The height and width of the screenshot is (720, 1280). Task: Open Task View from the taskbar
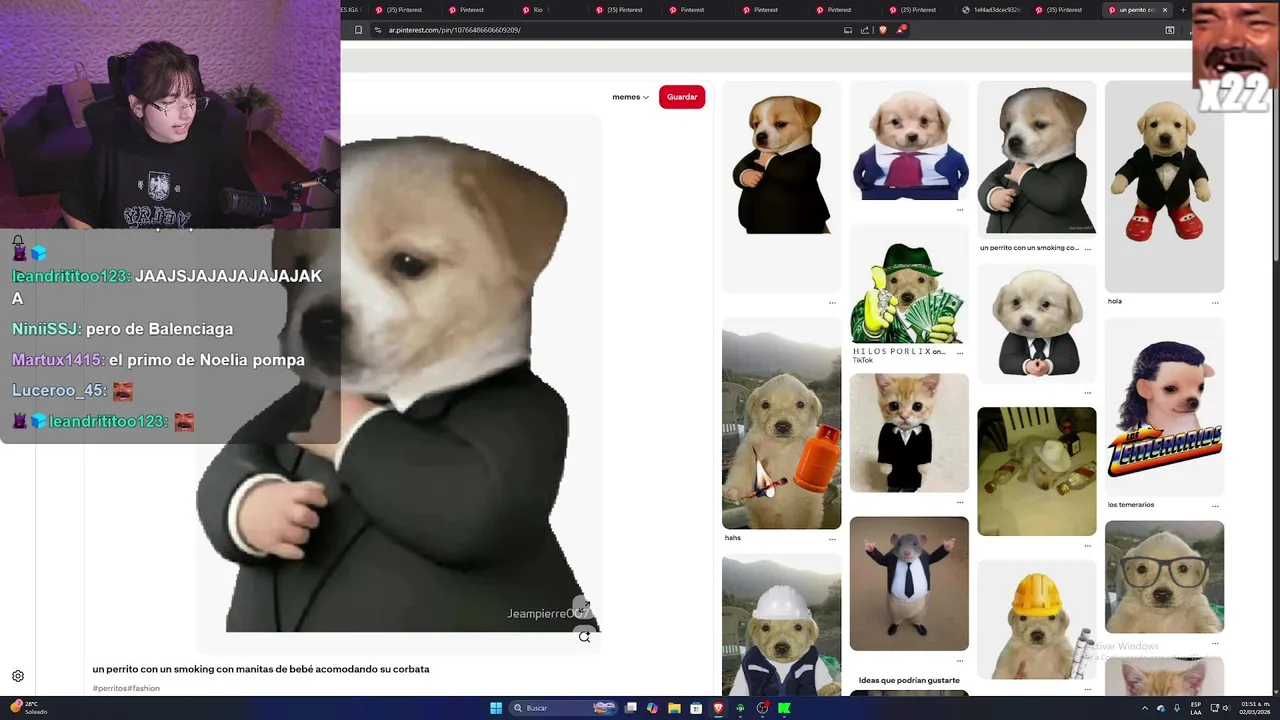631,708
